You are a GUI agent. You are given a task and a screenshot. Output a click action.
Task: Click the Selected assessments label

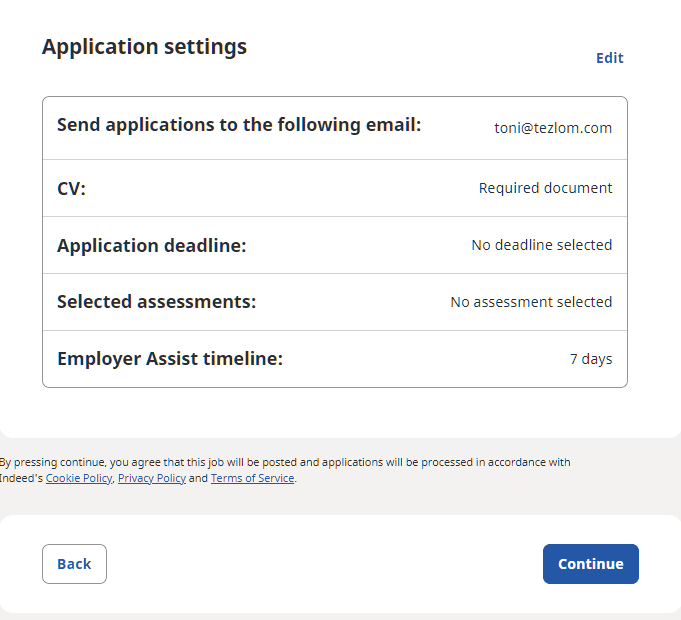(156, 302)
